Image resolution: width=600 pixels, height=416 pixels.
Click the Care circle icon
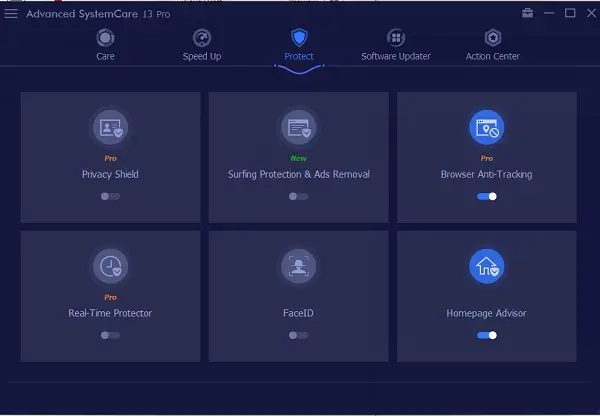(x=105, y=38)
